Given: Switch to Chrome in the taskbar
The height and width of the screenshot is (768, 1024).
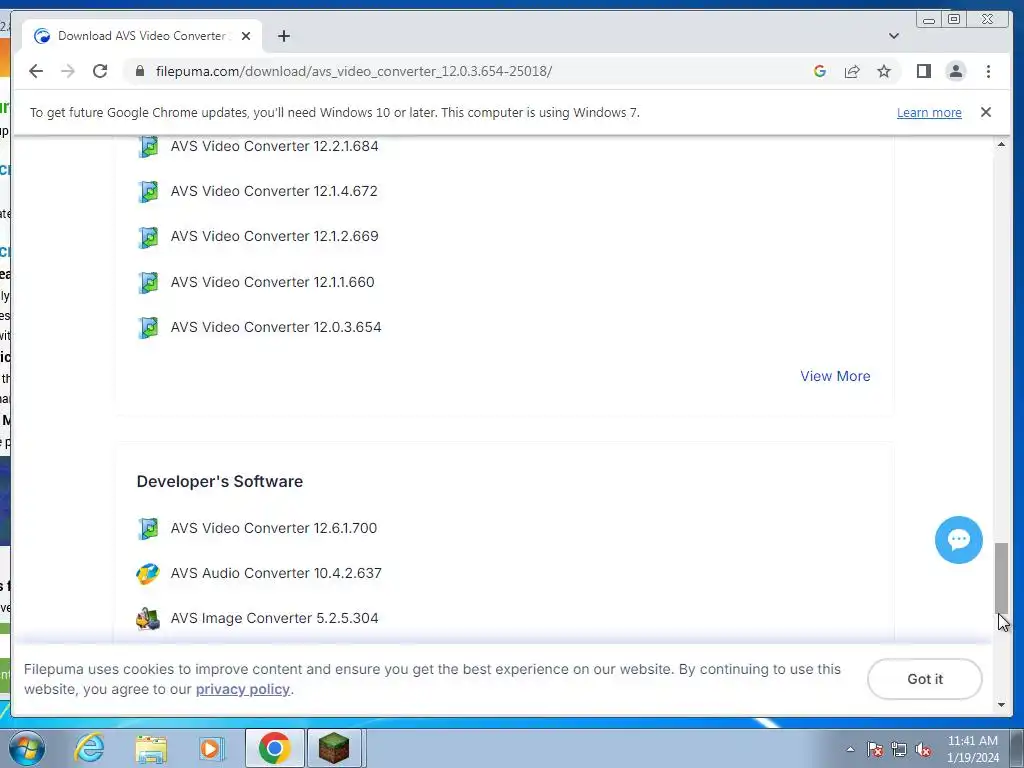Looking at the screenshot, I should 274,748.
